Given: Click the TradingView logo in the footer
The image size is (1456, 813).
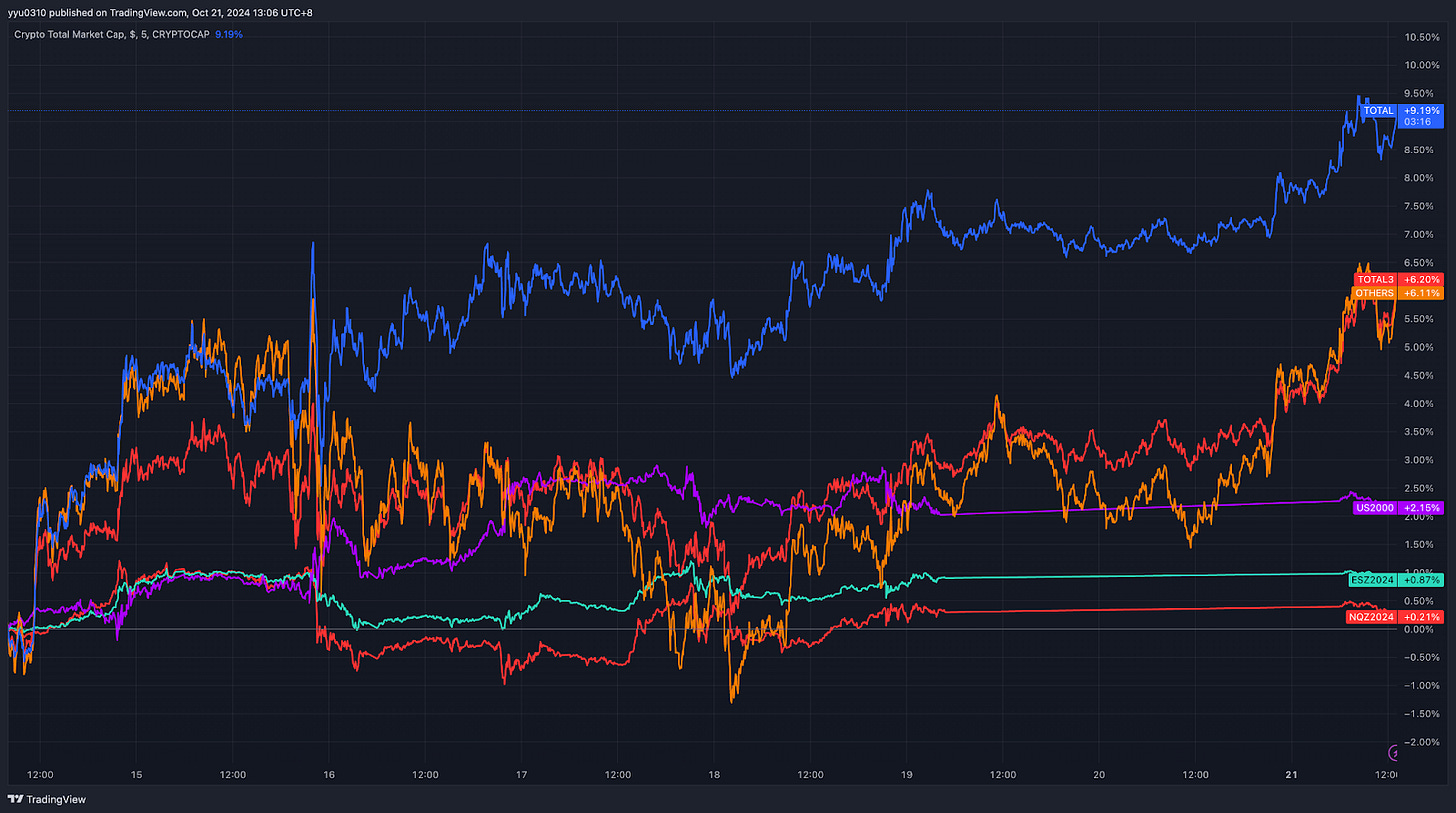Looking at the screenshot, I should tap(47, 799).
